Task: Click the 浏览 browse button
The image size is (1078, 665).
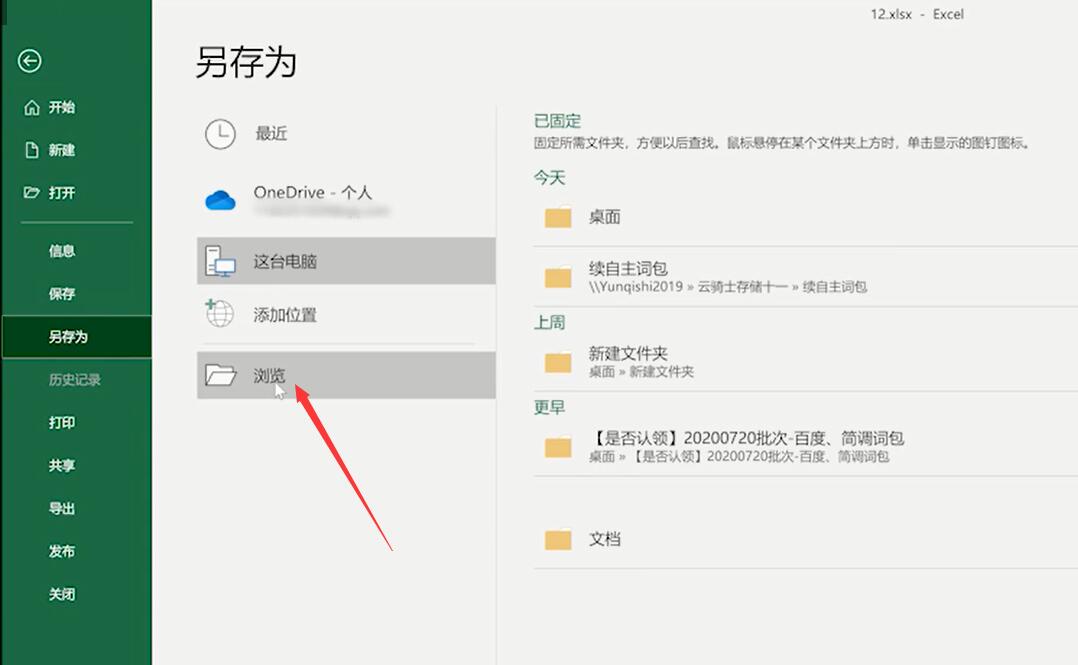Action: [346, 375]
